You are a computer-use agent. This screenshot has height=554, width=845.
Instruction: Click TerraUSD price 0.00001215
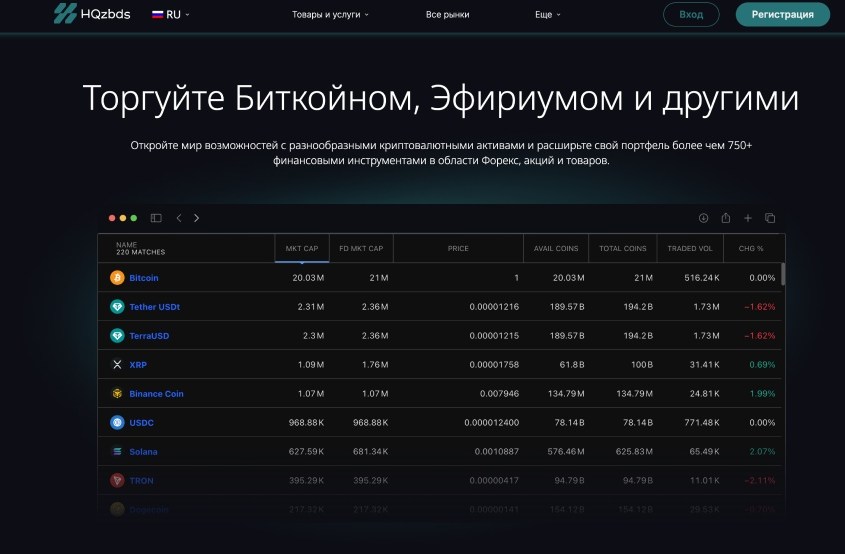tap(494, 336)
